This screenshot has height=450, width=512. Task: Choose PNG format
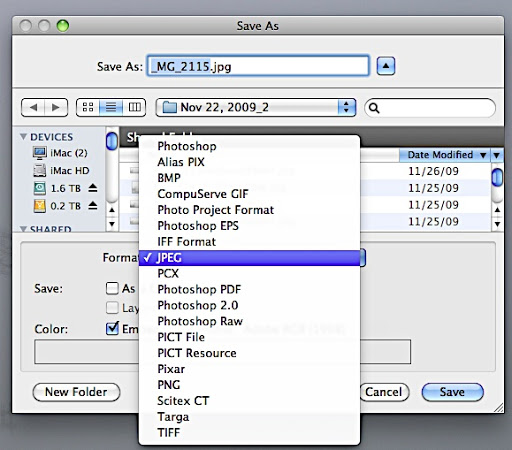tap(249, 385)
